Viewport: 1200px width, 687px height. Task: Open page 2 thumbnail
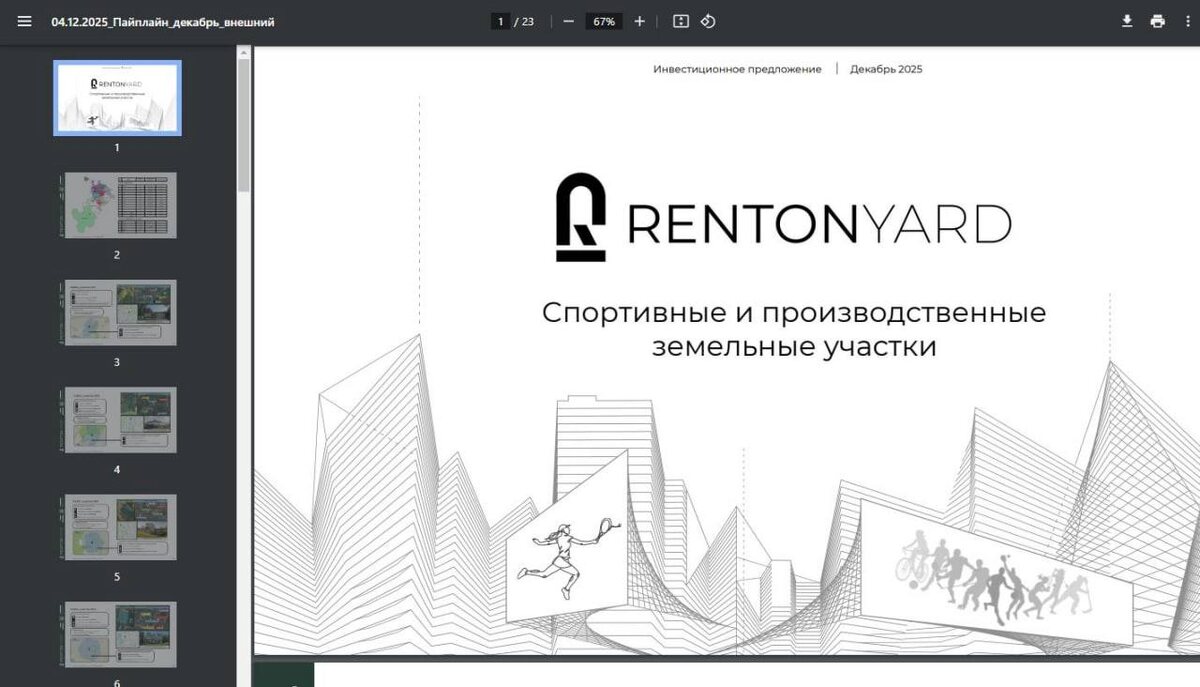tap(121, 205)
